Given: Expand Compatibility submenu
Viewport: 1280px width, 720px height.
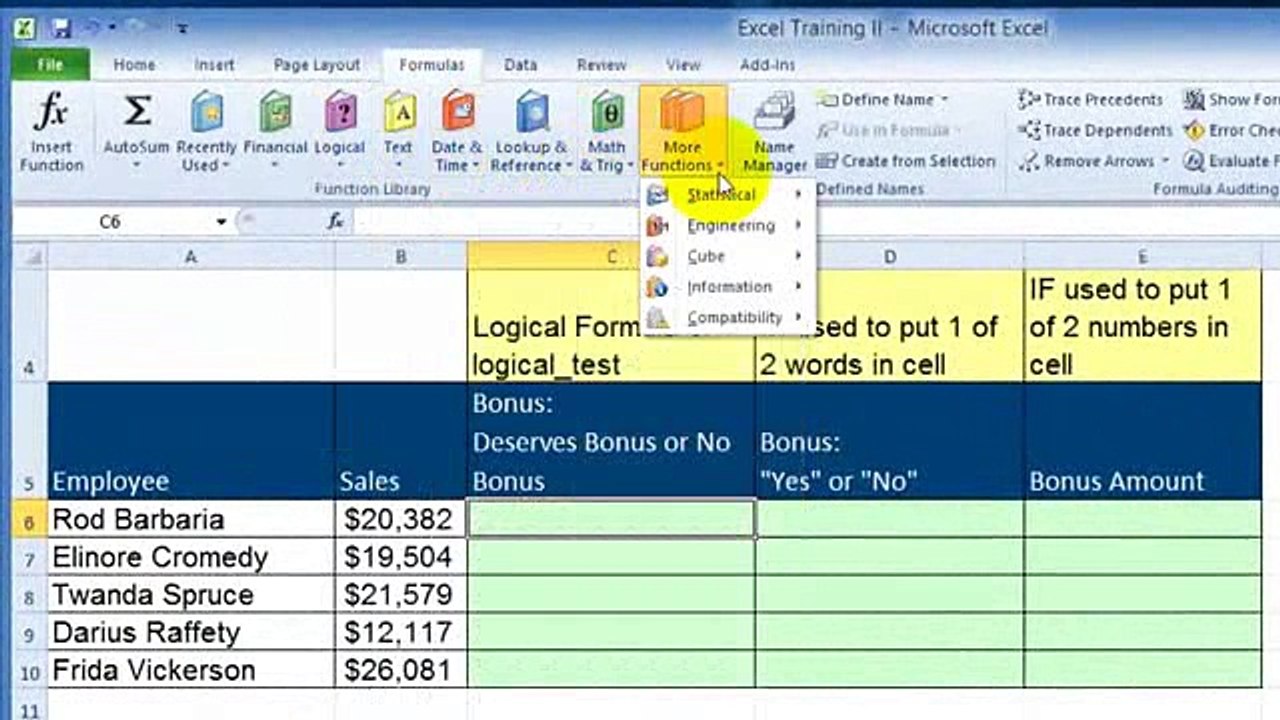Looking at the screenshot, I should pos(727,318).
